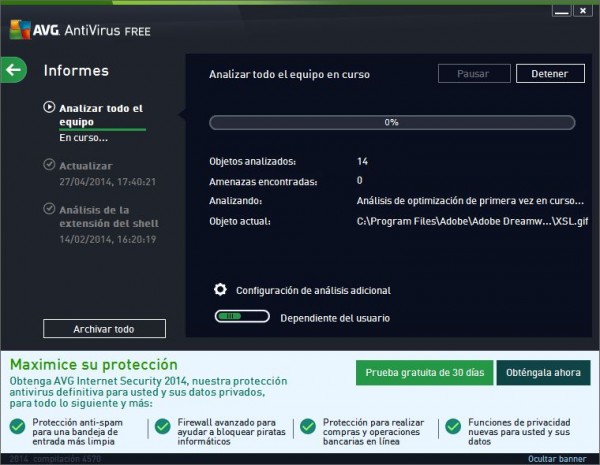This screenshot has height=465, width=600.
Task: Start the Prueba gratuita de 30 días
Action: click(x=424, y=372)
